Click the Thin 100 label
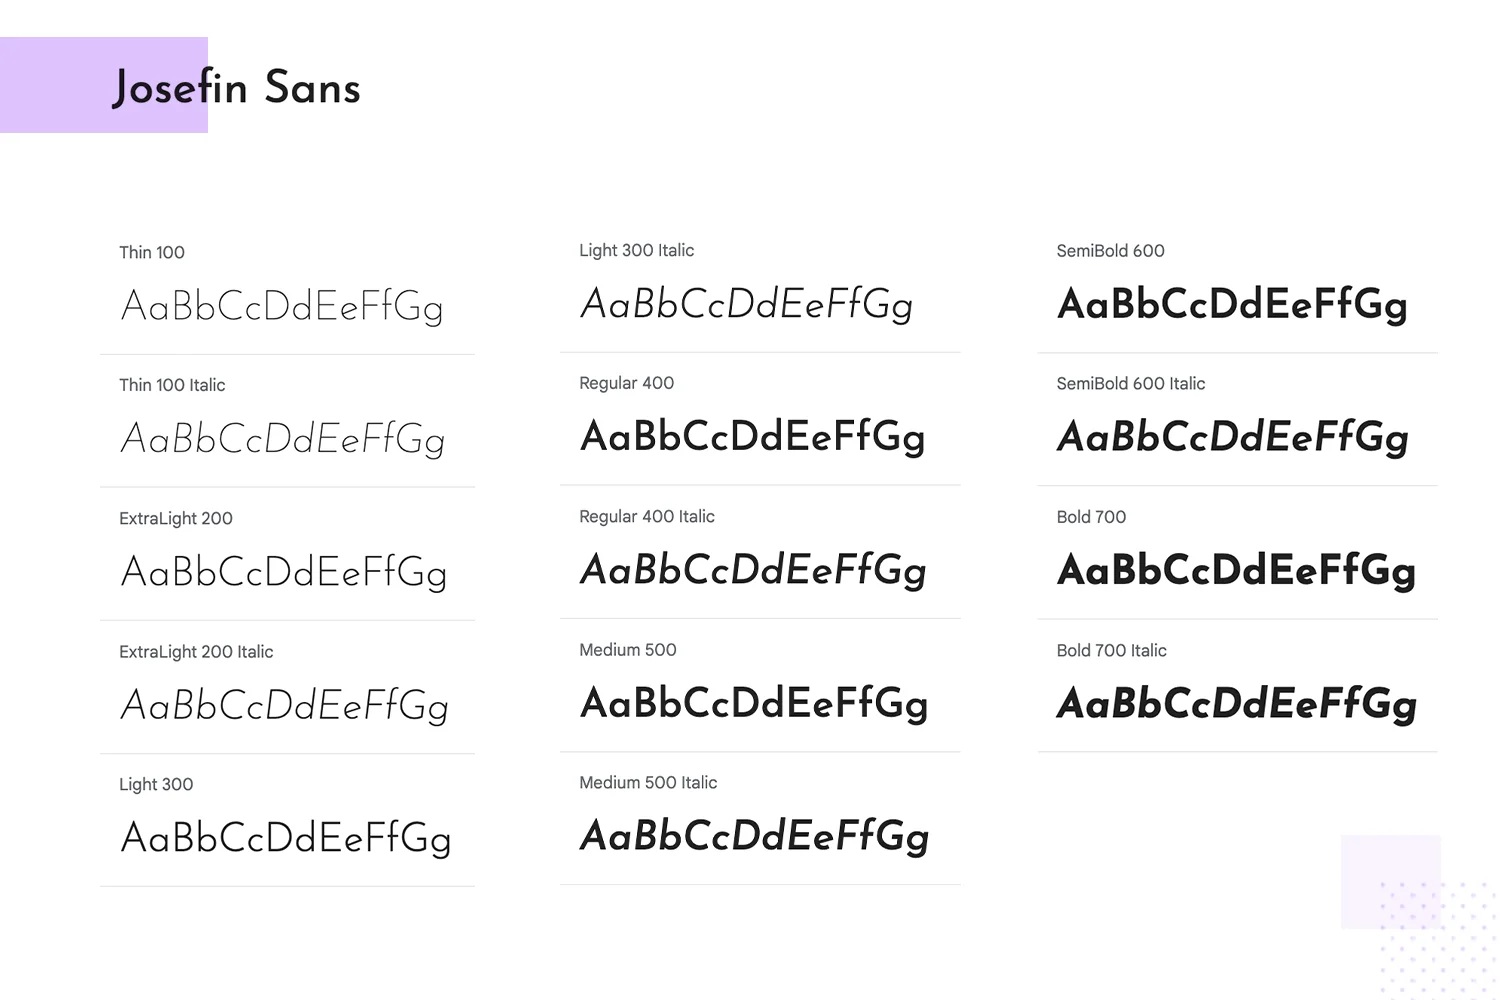 [152, 253]
